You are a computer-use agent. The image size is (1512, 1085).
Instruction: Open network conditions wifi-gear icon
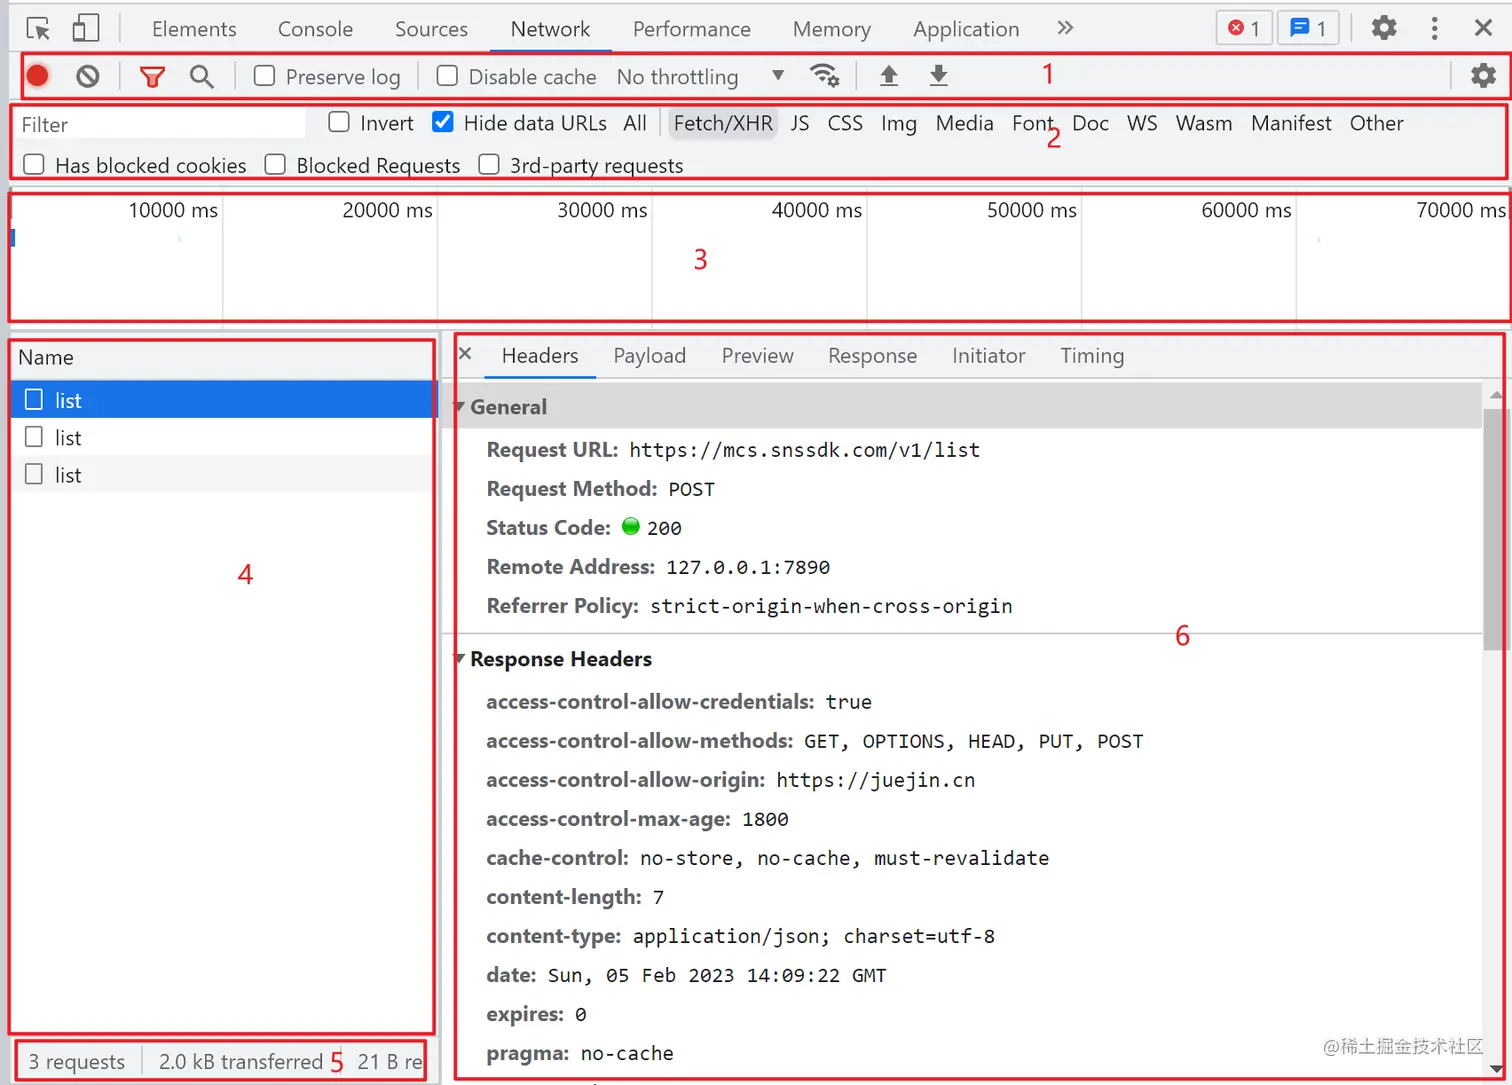coord(824,76)
